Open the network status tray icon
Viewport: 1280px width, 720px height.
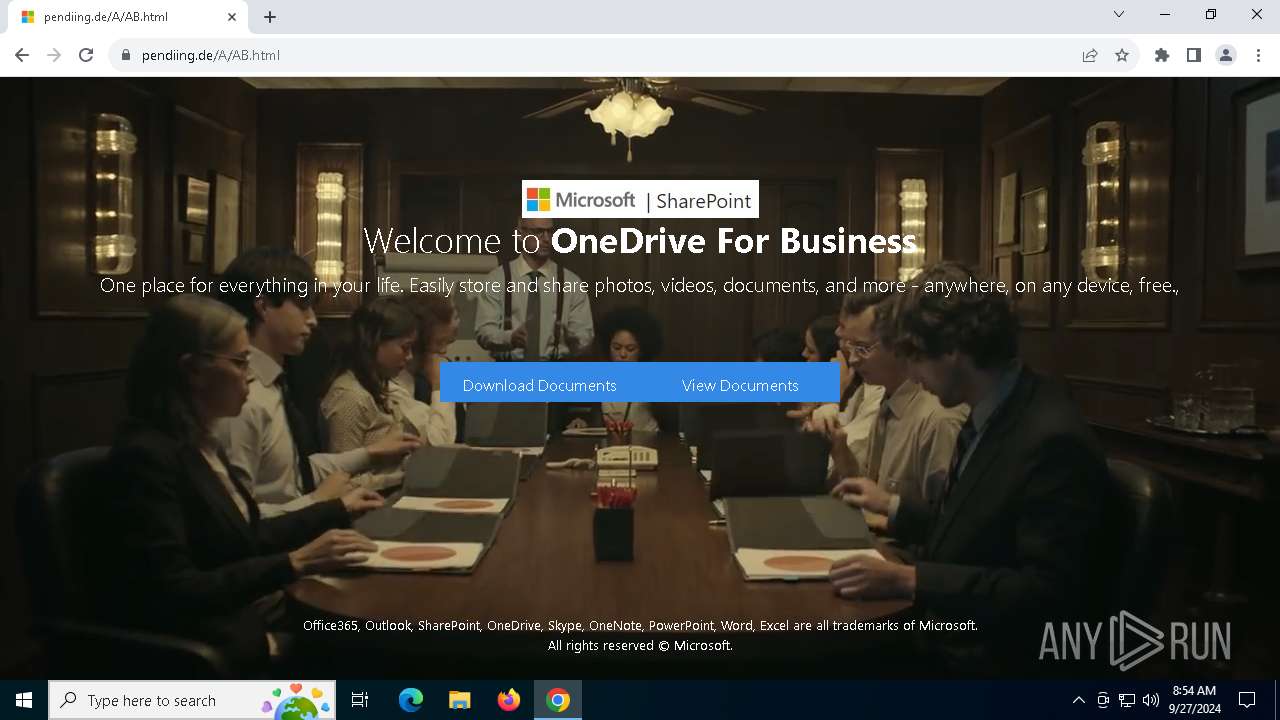tap(1127, 700)
